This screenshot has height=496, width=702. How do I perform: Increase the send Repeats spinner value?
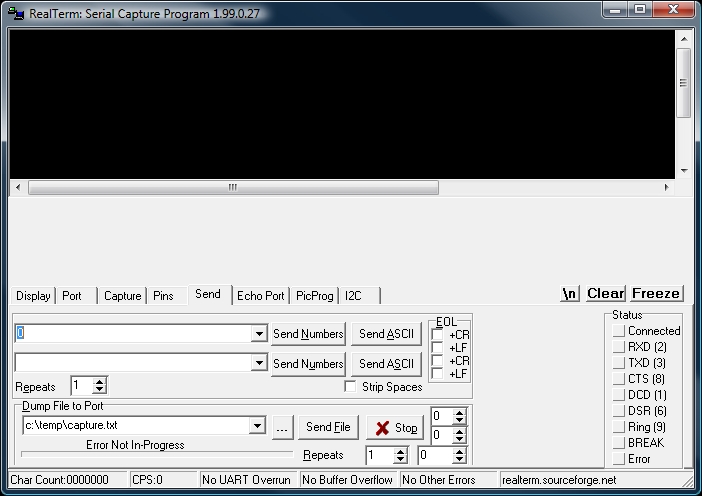tap(99, 382)
